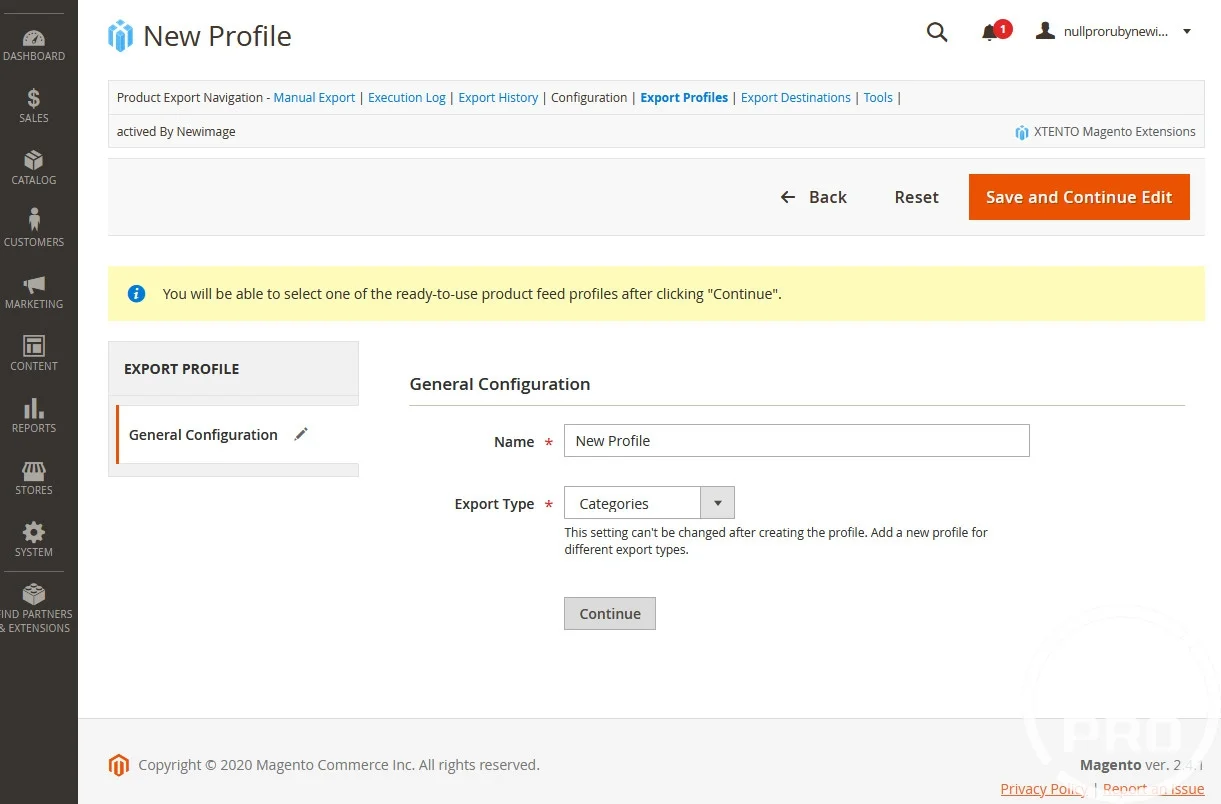This screenshot has width=1221, height=804.
Task: Go to Export Profiles navigation link
Action: tap(684, 98)
